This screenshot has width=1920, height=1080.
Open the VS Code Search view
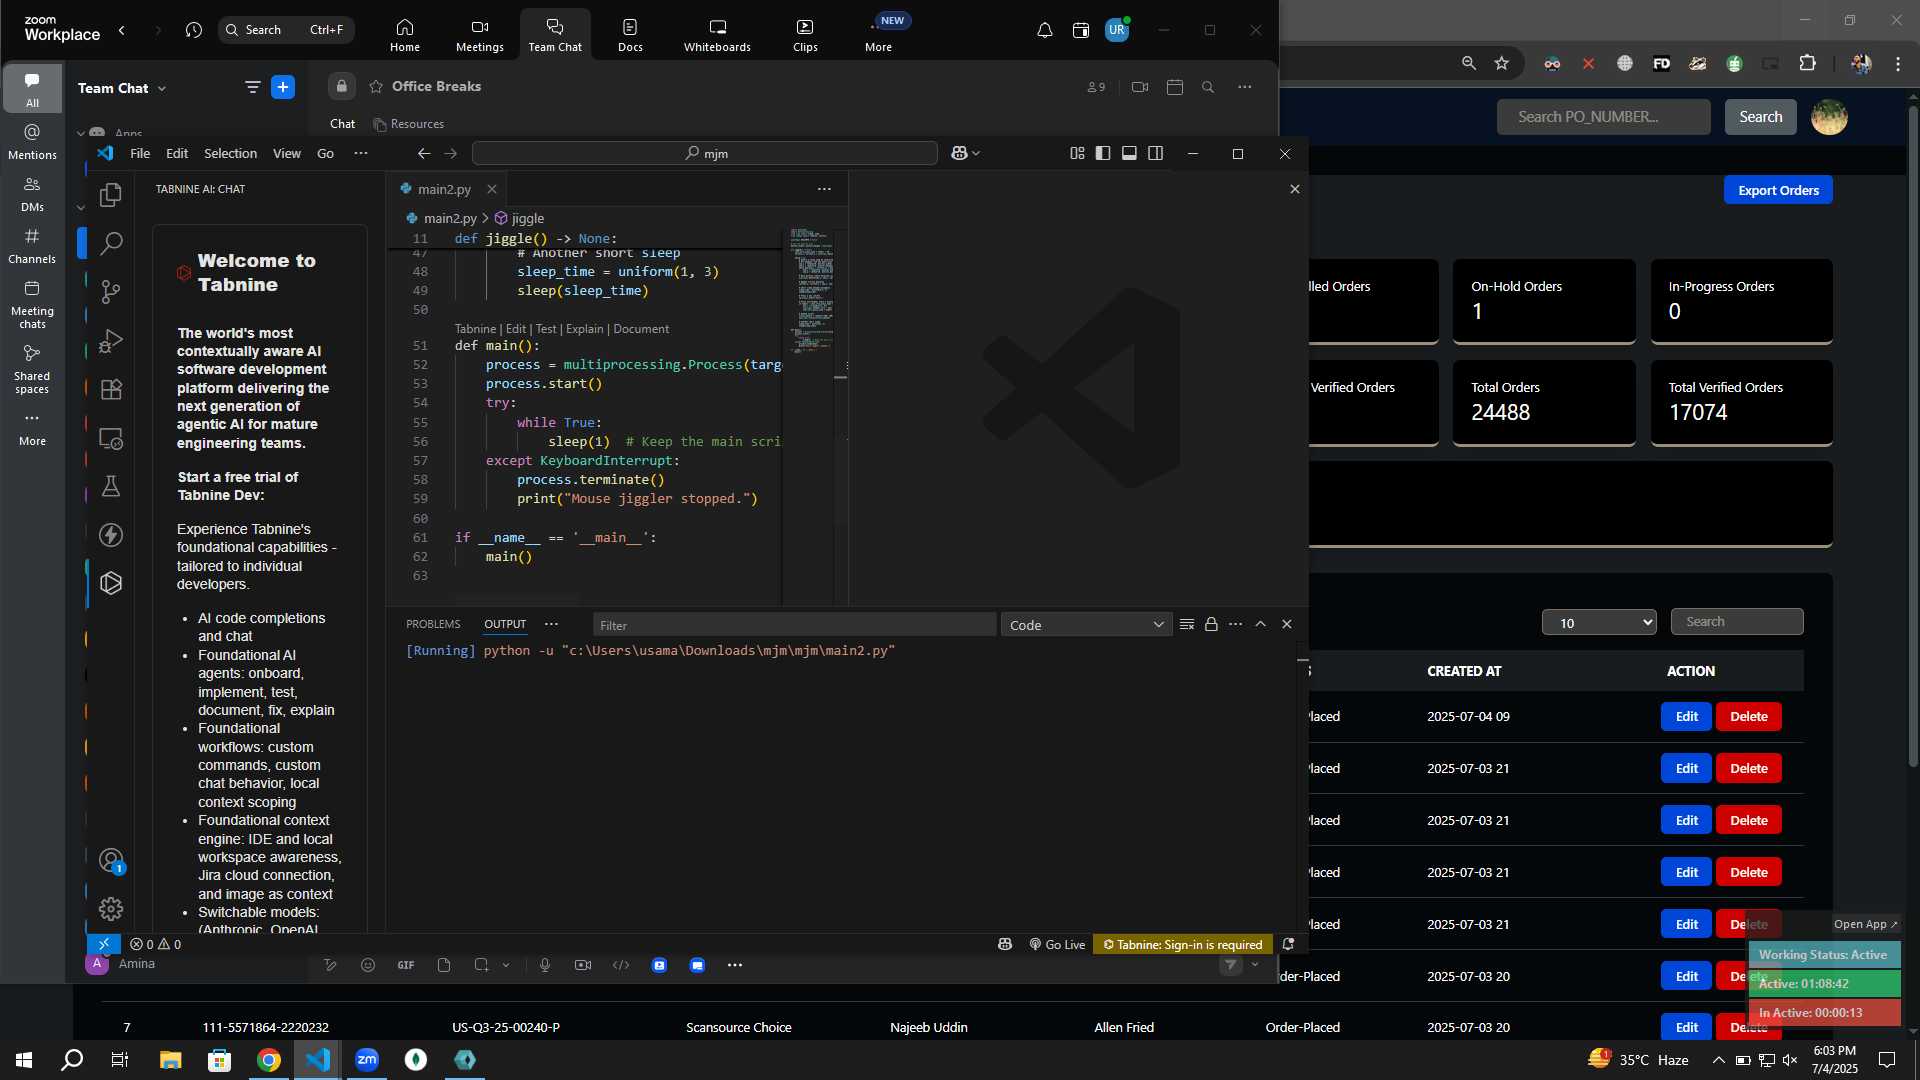point(111,243)
